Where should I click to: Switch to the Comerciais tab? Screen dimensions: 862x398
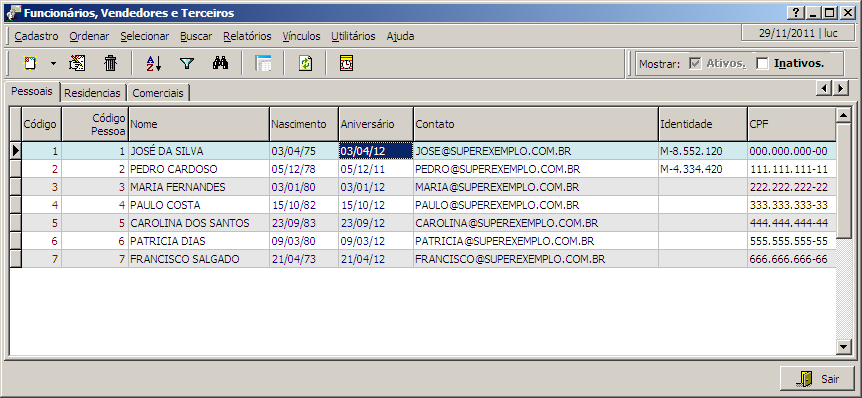pyautogui.click(x=158, y=93)
